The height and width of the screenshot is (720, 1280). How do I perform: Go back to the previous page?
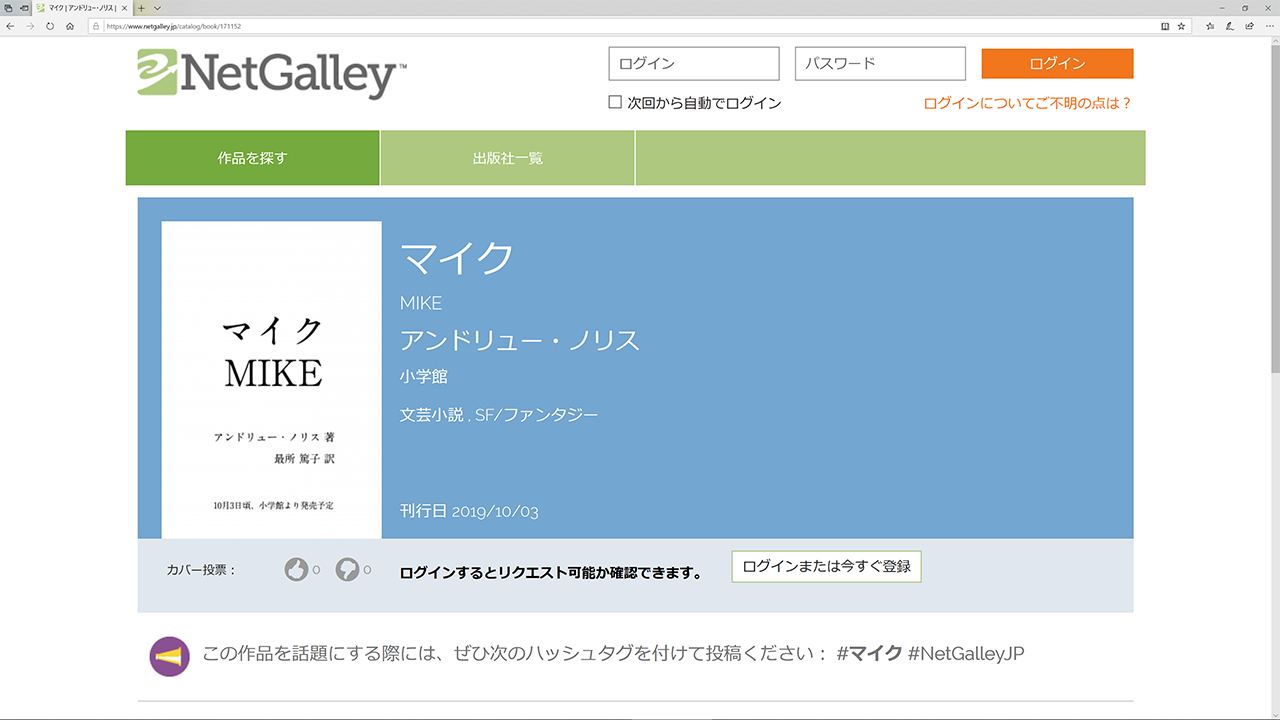[x=10, y=26]
